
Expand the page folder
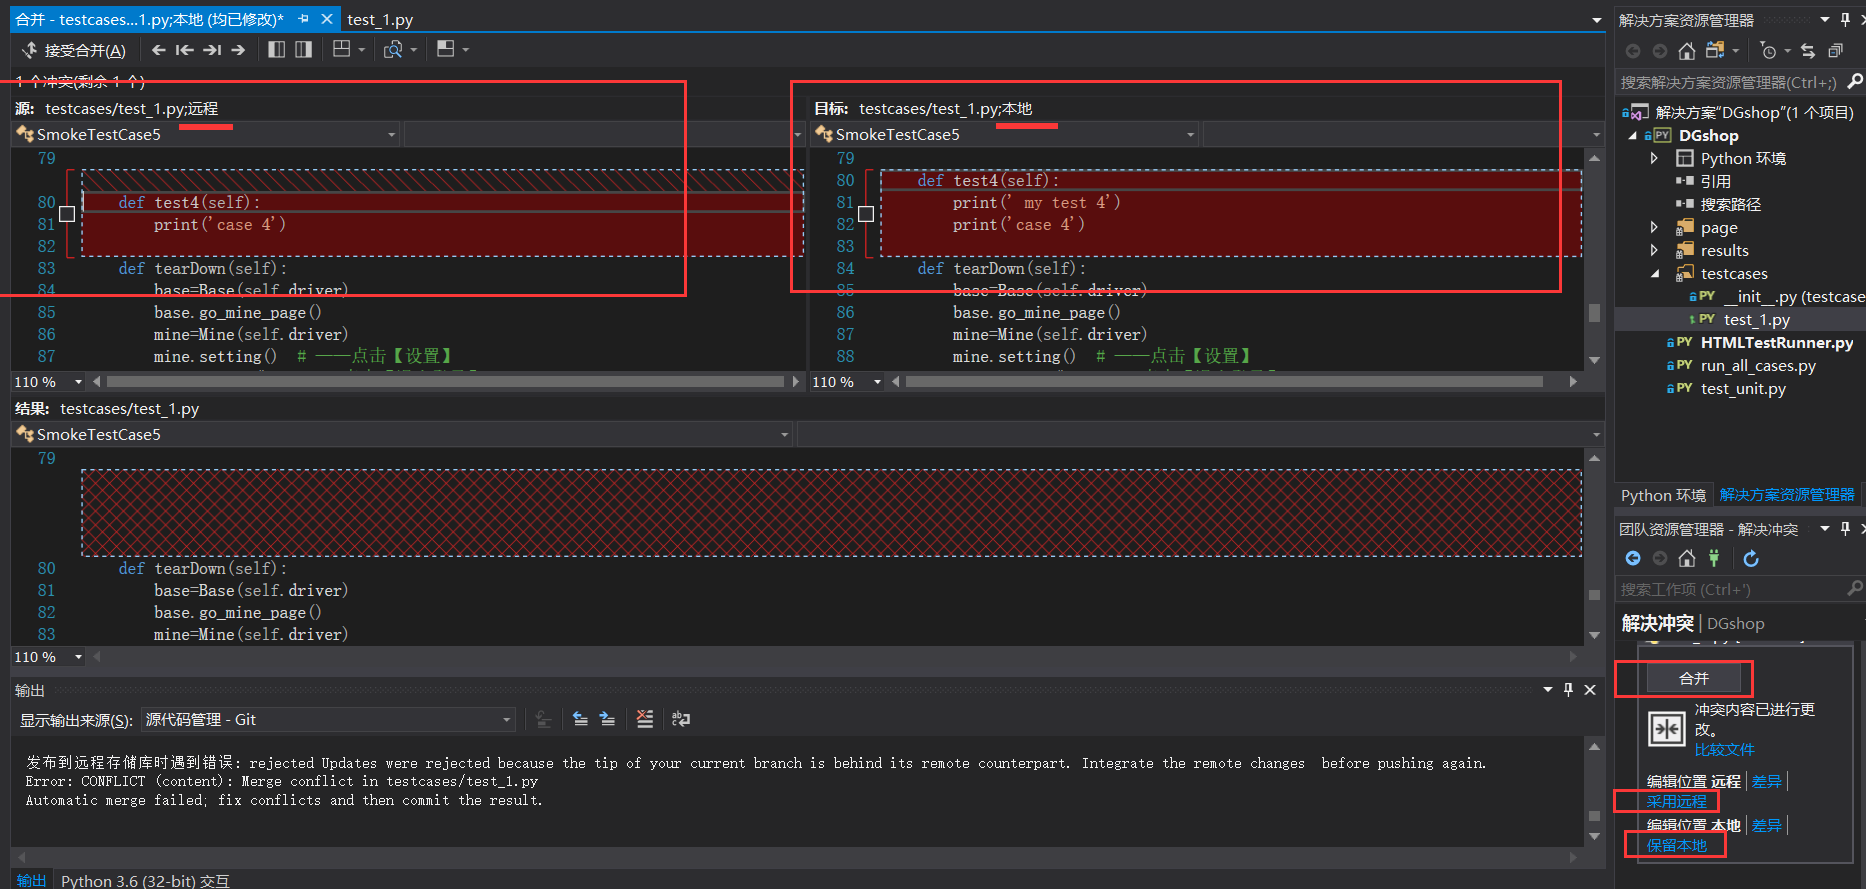tap(1654, 227)
